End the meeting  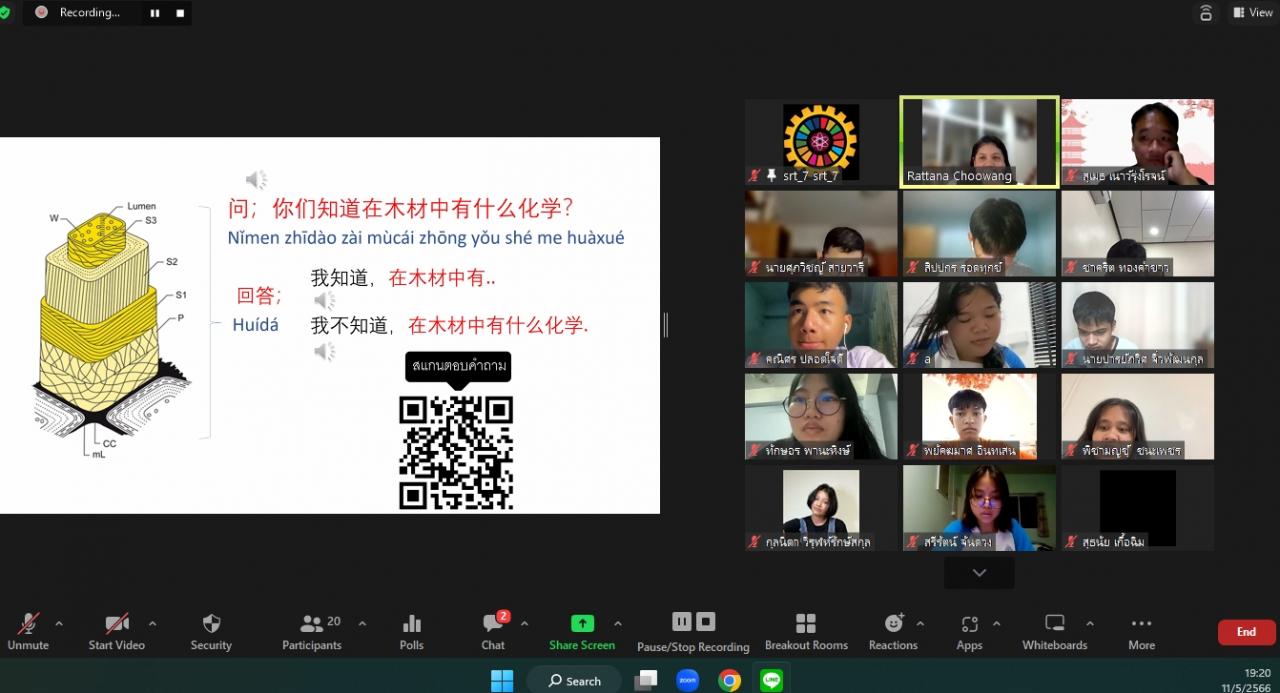[x=1246, y=632]
